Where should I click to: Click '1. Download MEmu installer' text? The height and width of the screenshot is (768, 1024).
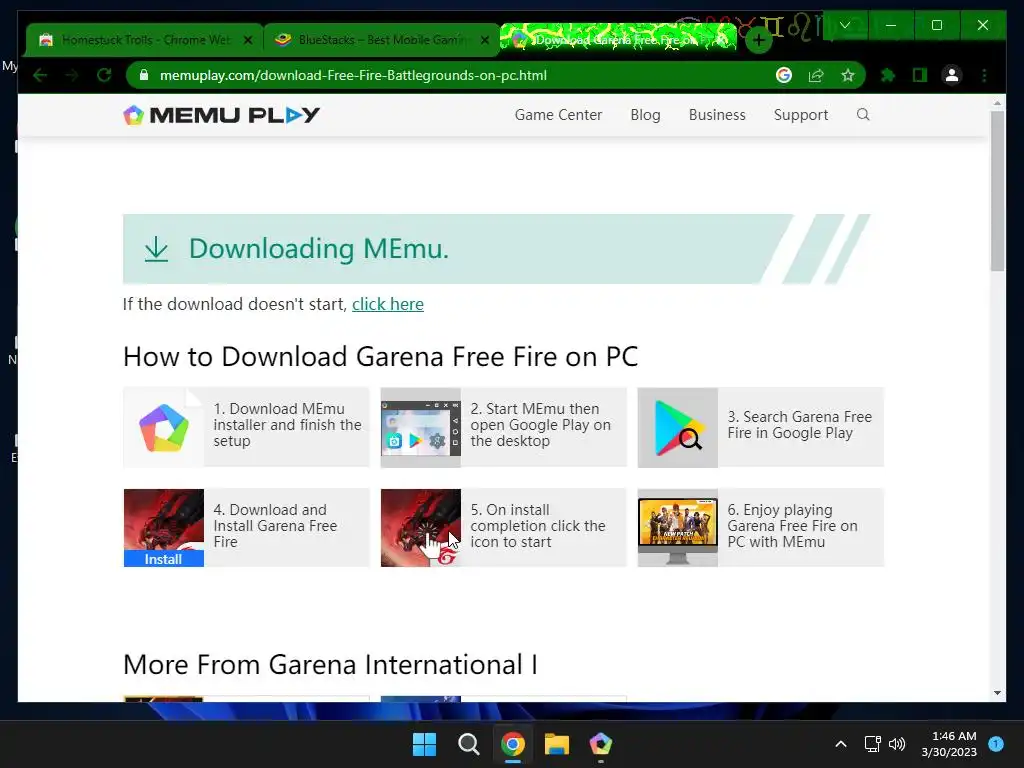[287, 425]
